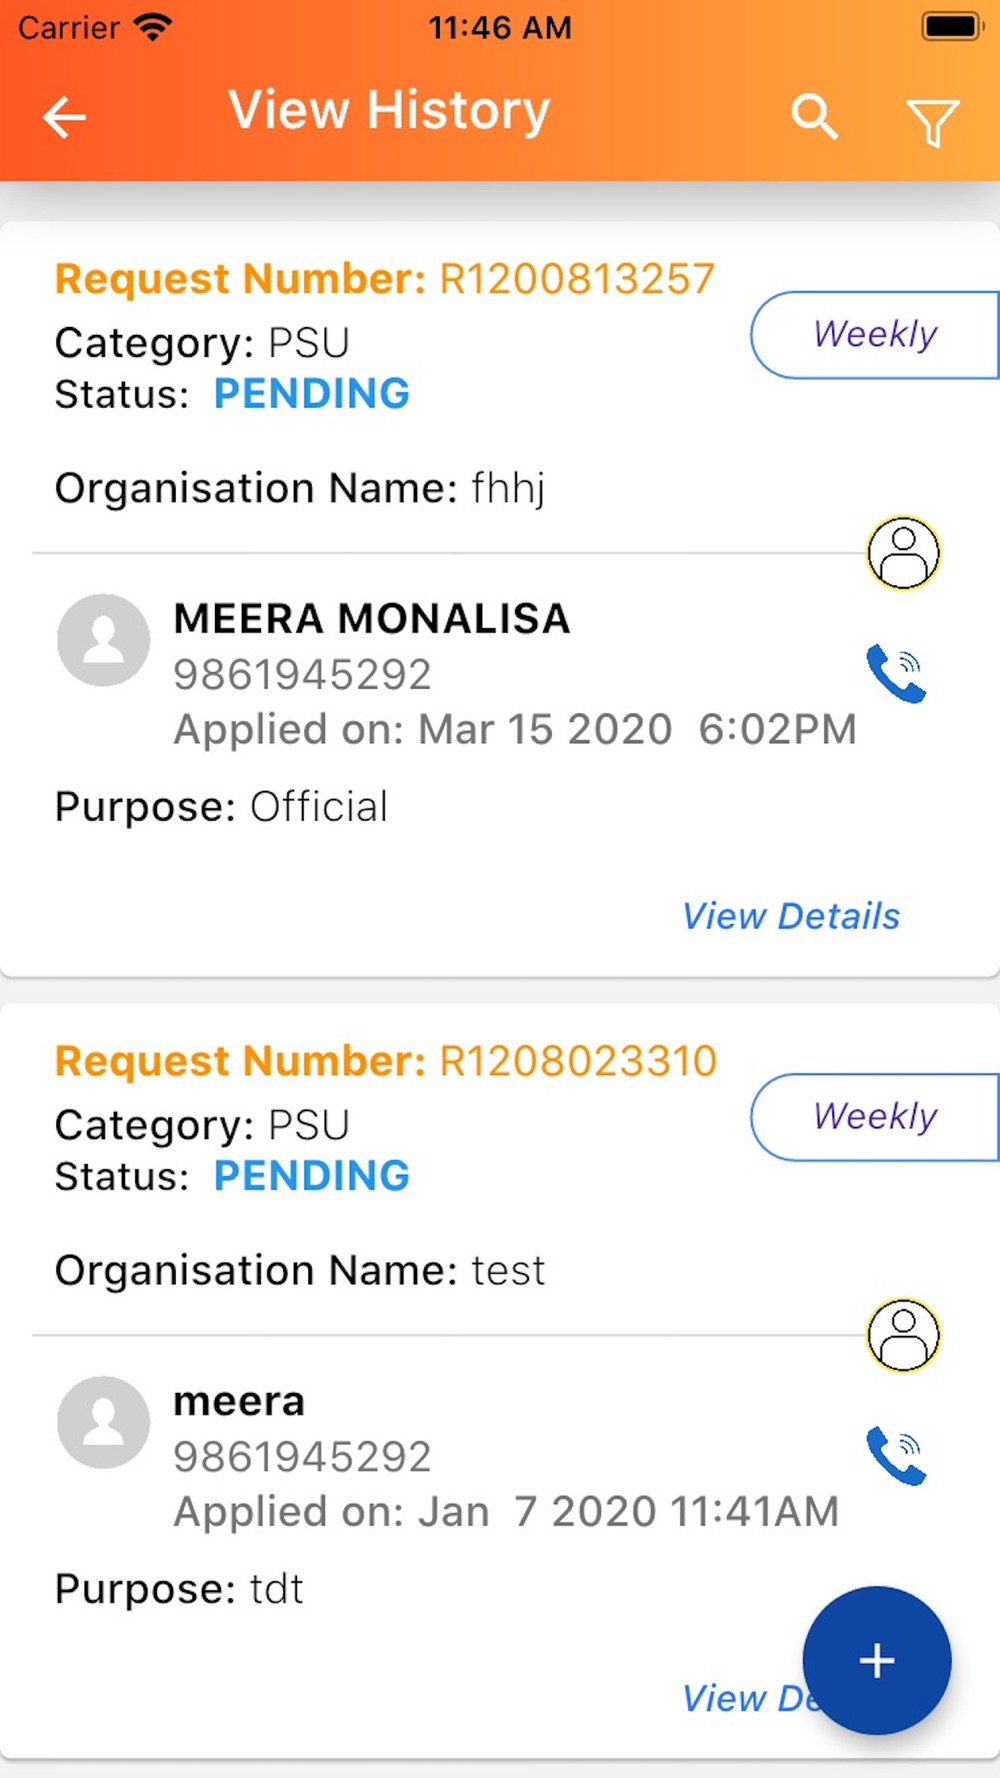Open the filter funnel icon
The image size is (1000, 1778).
932,122
